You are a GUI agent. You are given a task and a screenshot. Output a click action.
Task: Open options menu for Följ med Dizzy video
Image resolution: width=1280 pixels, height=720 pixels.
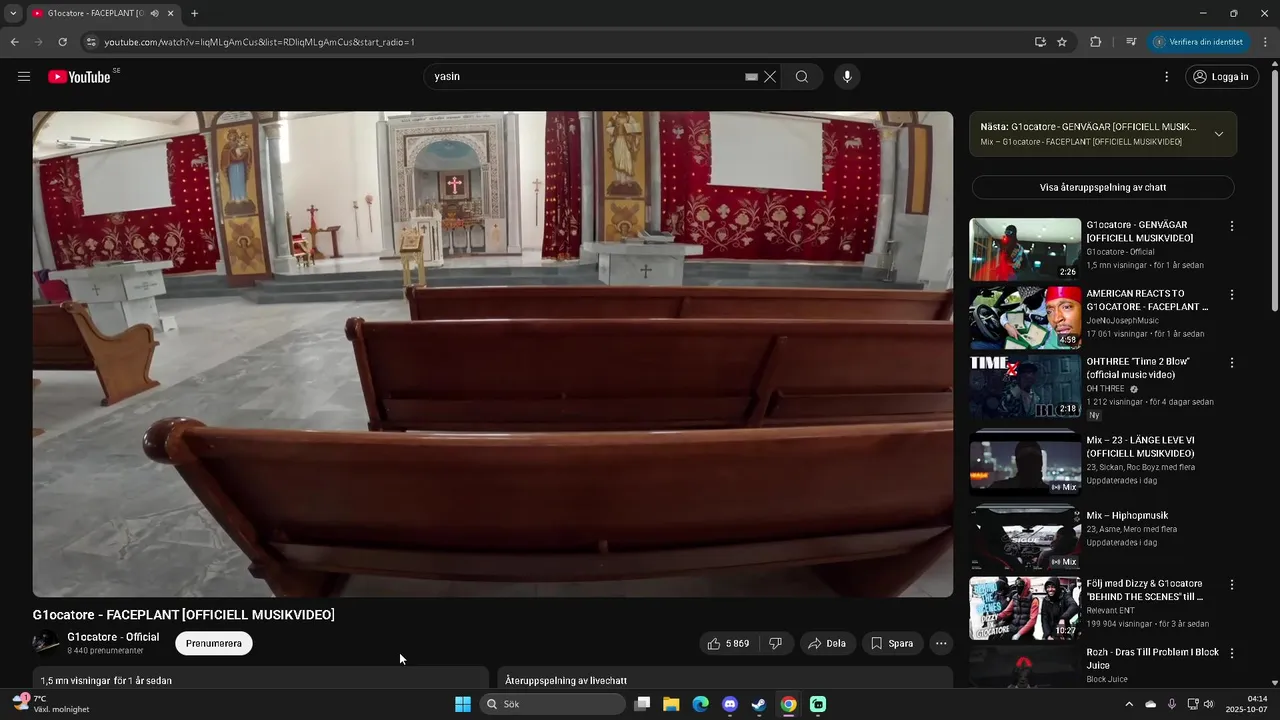[1232, 585]
